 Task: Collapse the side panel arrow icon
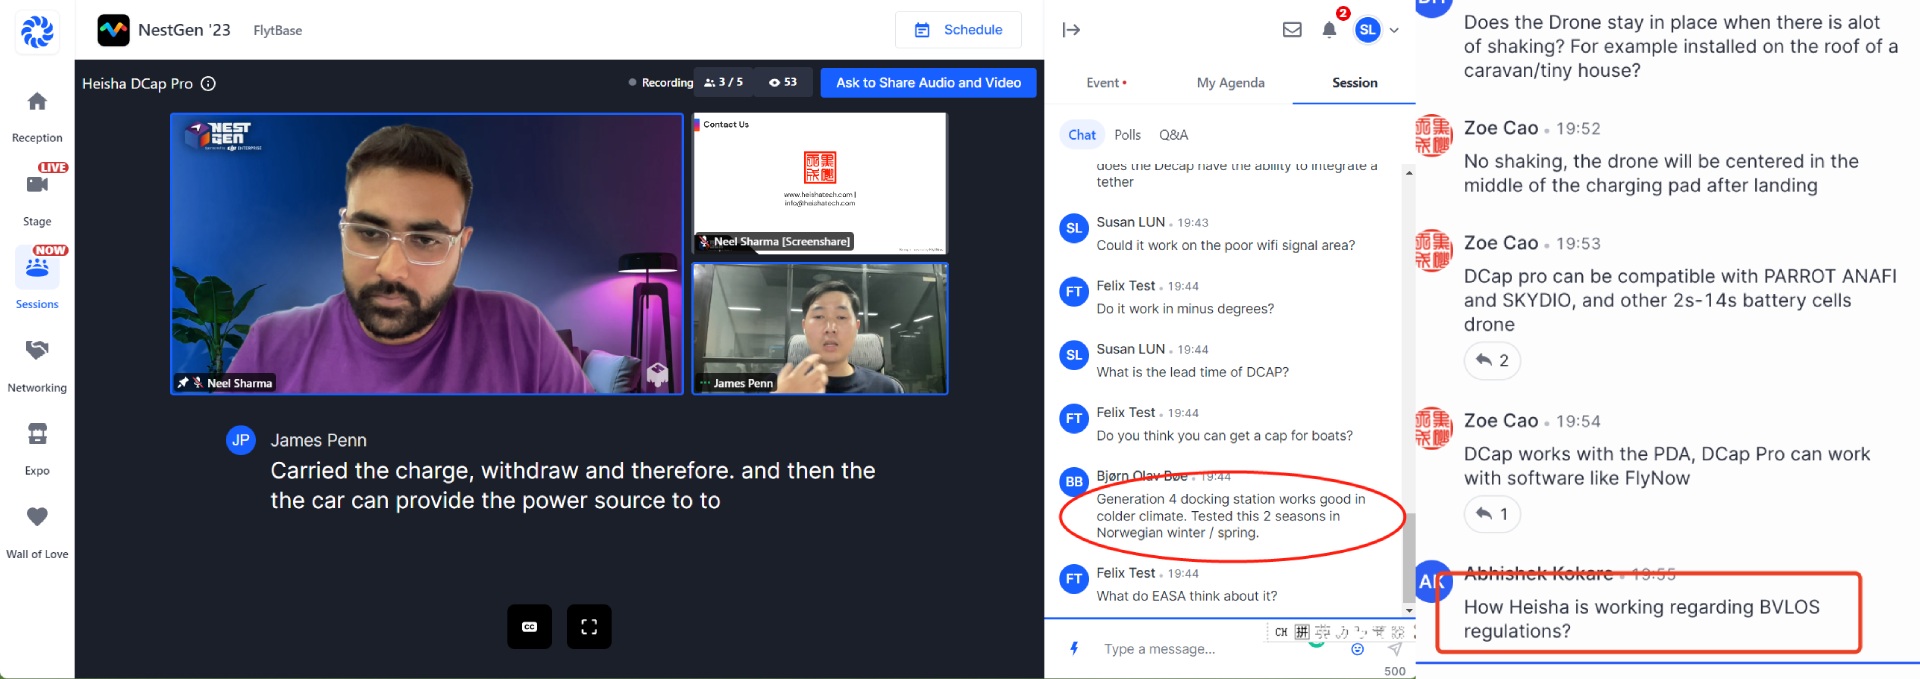1071,30
